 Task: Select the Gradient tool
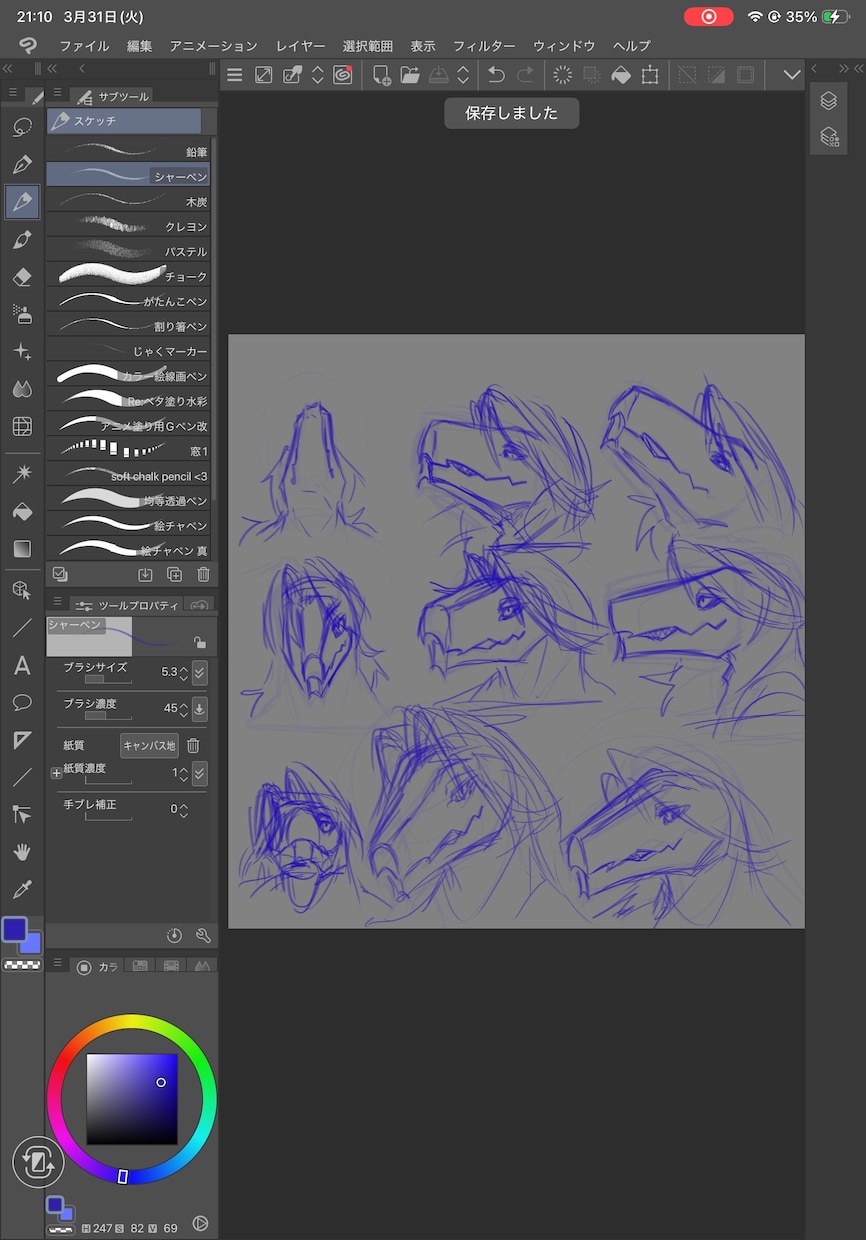point(22,549)
